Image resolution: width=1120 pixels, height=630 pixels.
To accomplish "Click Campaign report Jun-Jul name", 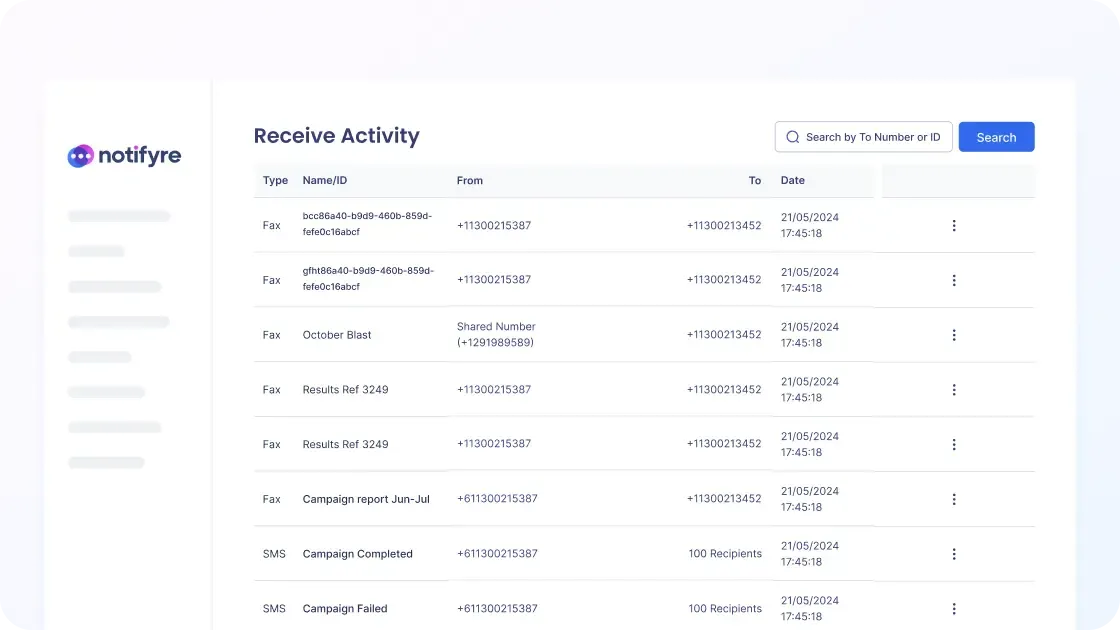I will click(366, 499).
